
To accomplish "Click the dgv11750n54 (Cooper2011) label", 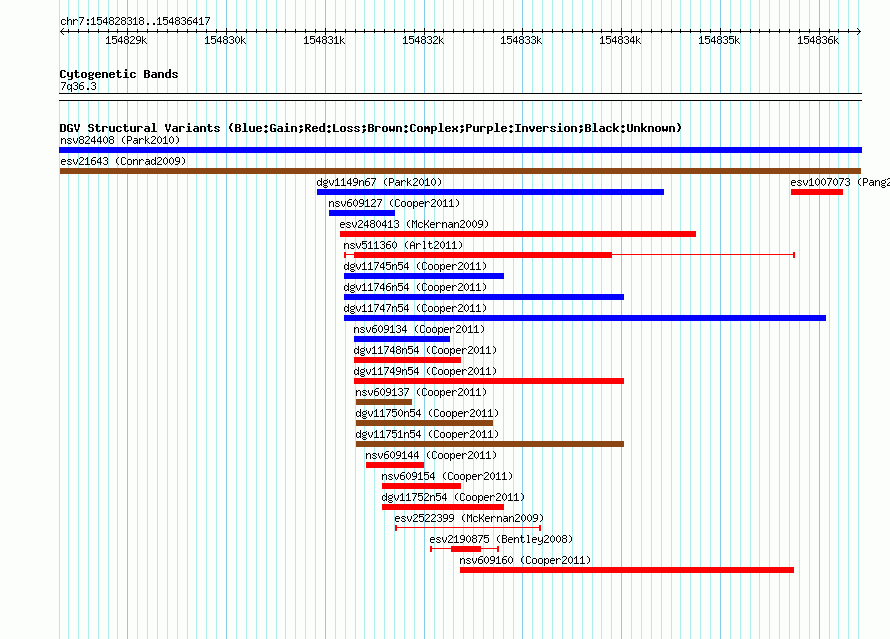I will (427, 413).
